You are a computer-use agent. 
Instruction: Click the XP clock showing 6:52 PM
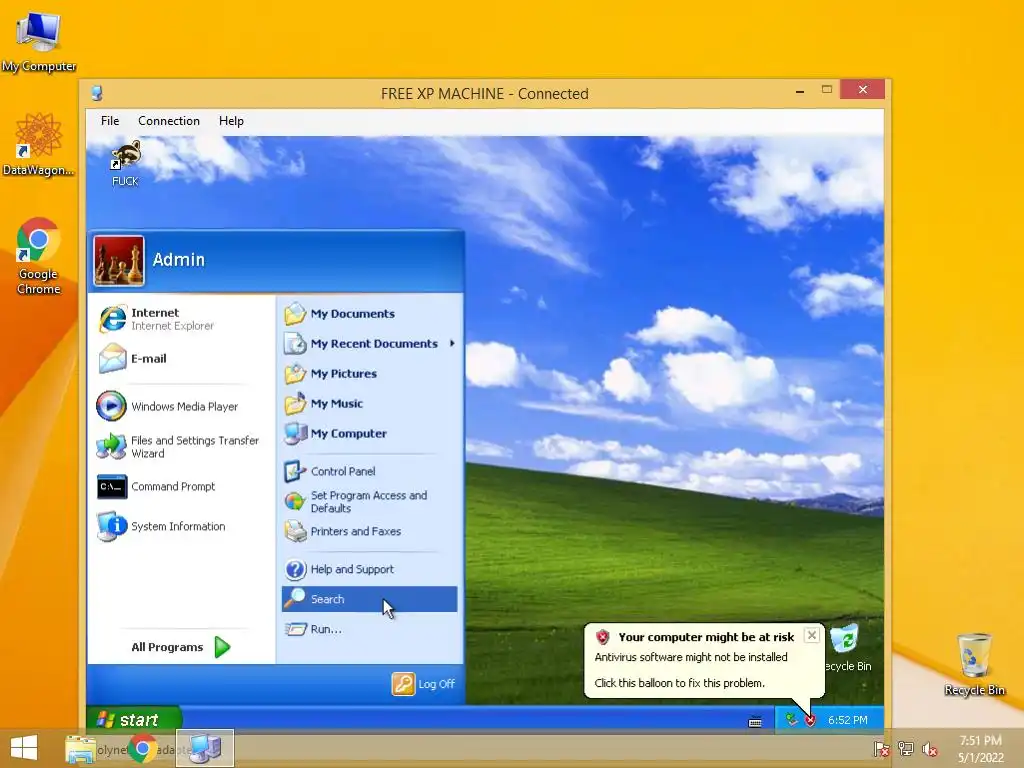coord(848,720)
